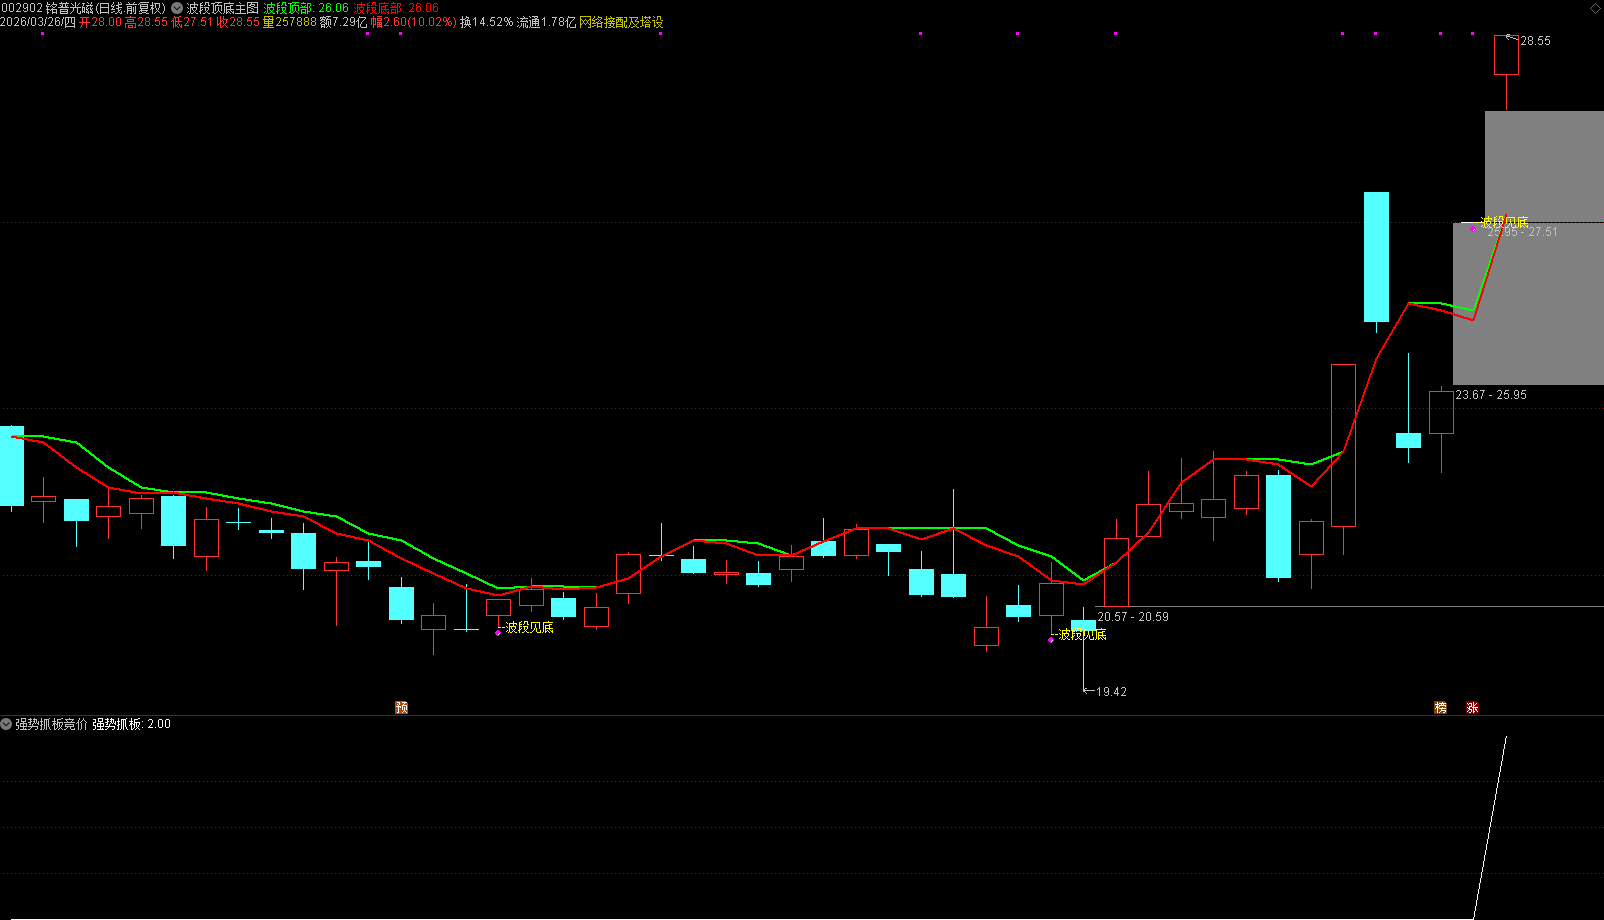Click the rightmost 波段见底 signal label
The height and width of the screenshot is (920, 1604).
pyautogui.click(x=1504, y=222)
